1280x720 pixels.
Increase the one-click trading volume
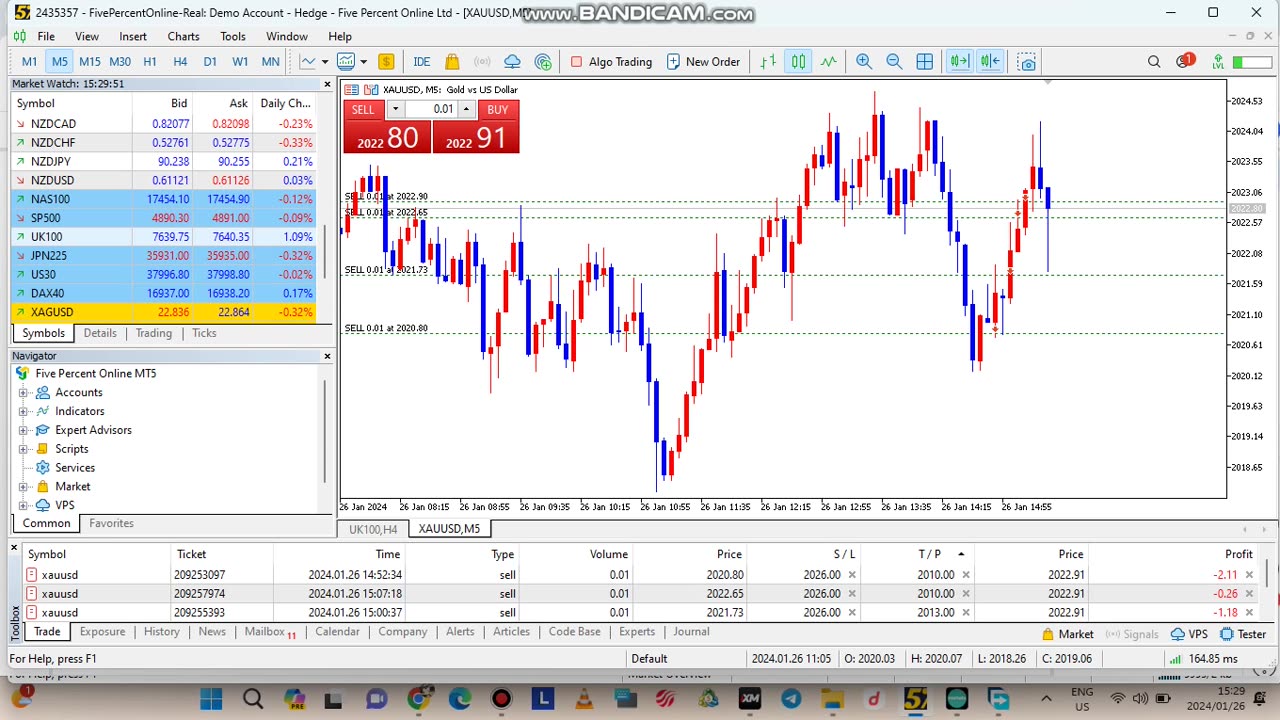tap(466, 109)
